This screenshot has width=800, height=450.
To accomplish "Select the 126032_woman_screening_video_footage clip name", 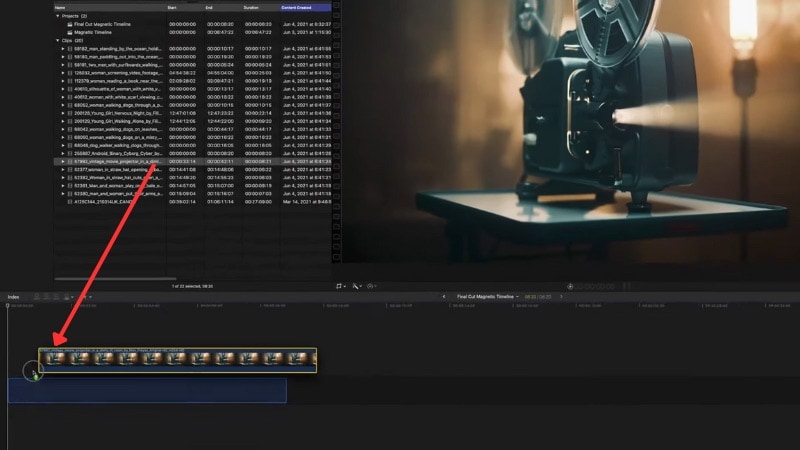I will (x=118, y=73).
